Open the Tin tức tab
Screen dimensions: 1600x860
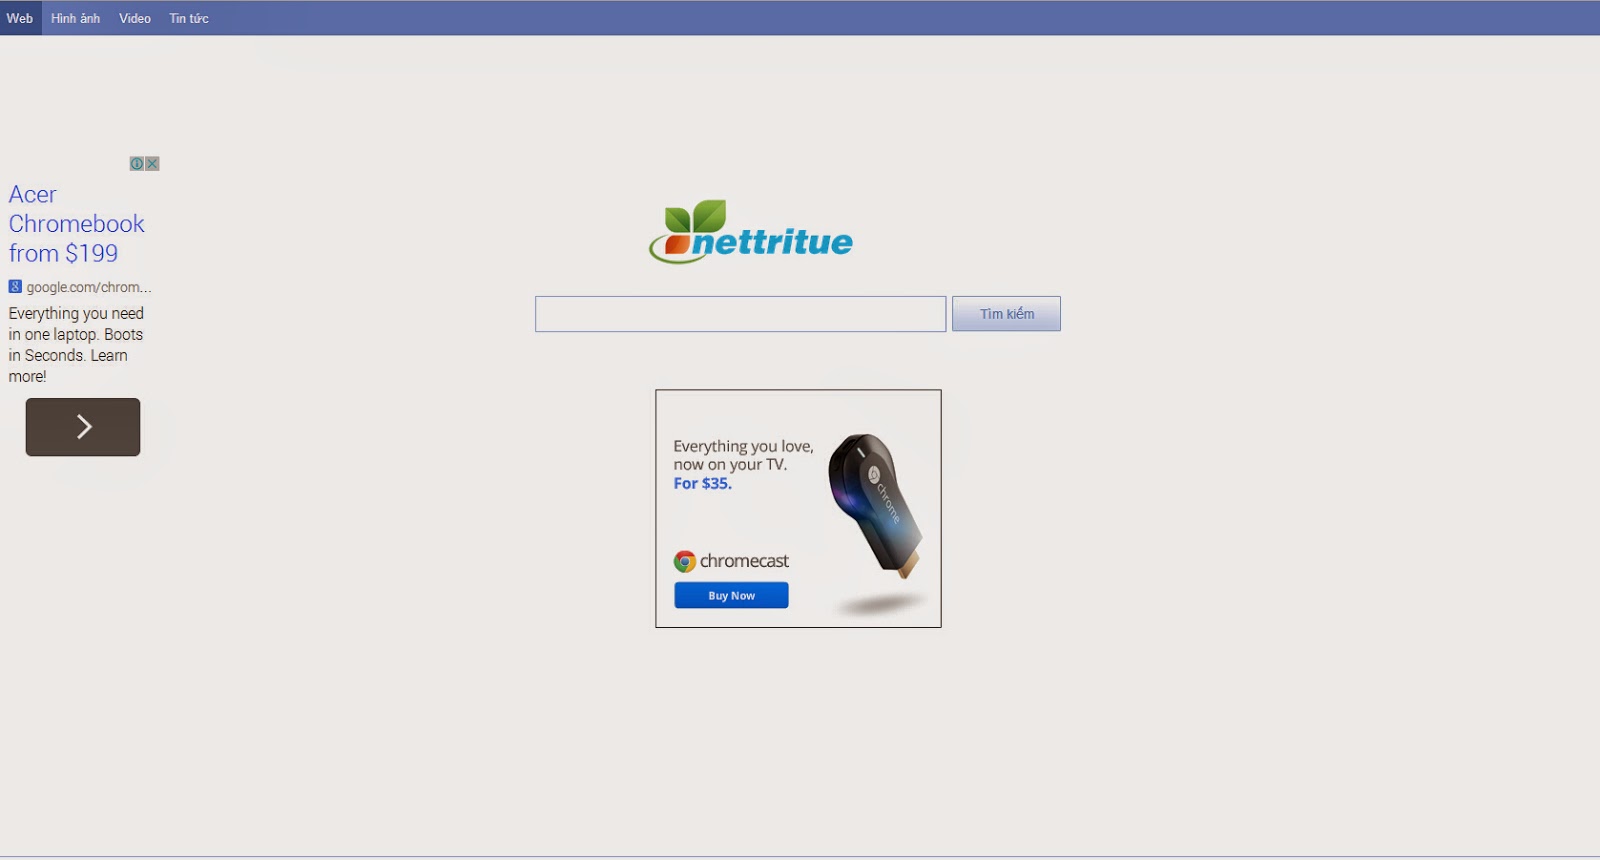pos(189,18)
